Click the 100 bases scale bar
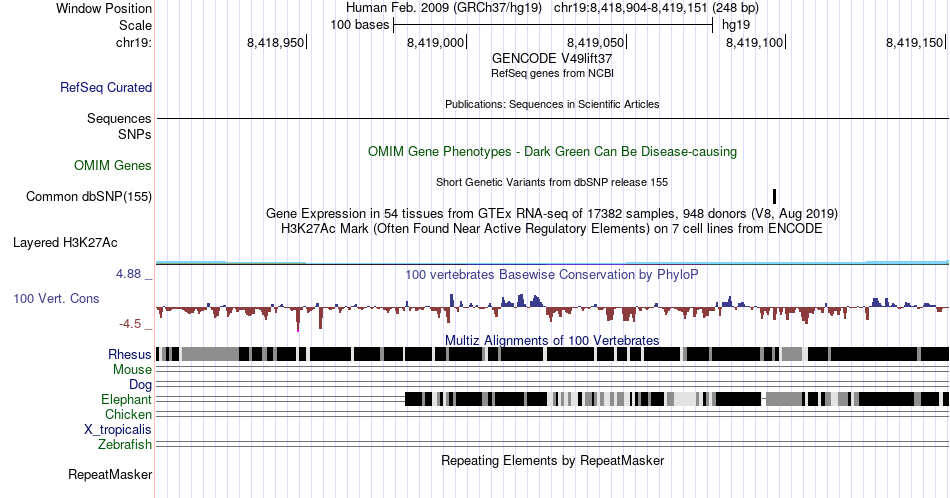The height and width of the screenshot is (498, 950). click(553, 25)
